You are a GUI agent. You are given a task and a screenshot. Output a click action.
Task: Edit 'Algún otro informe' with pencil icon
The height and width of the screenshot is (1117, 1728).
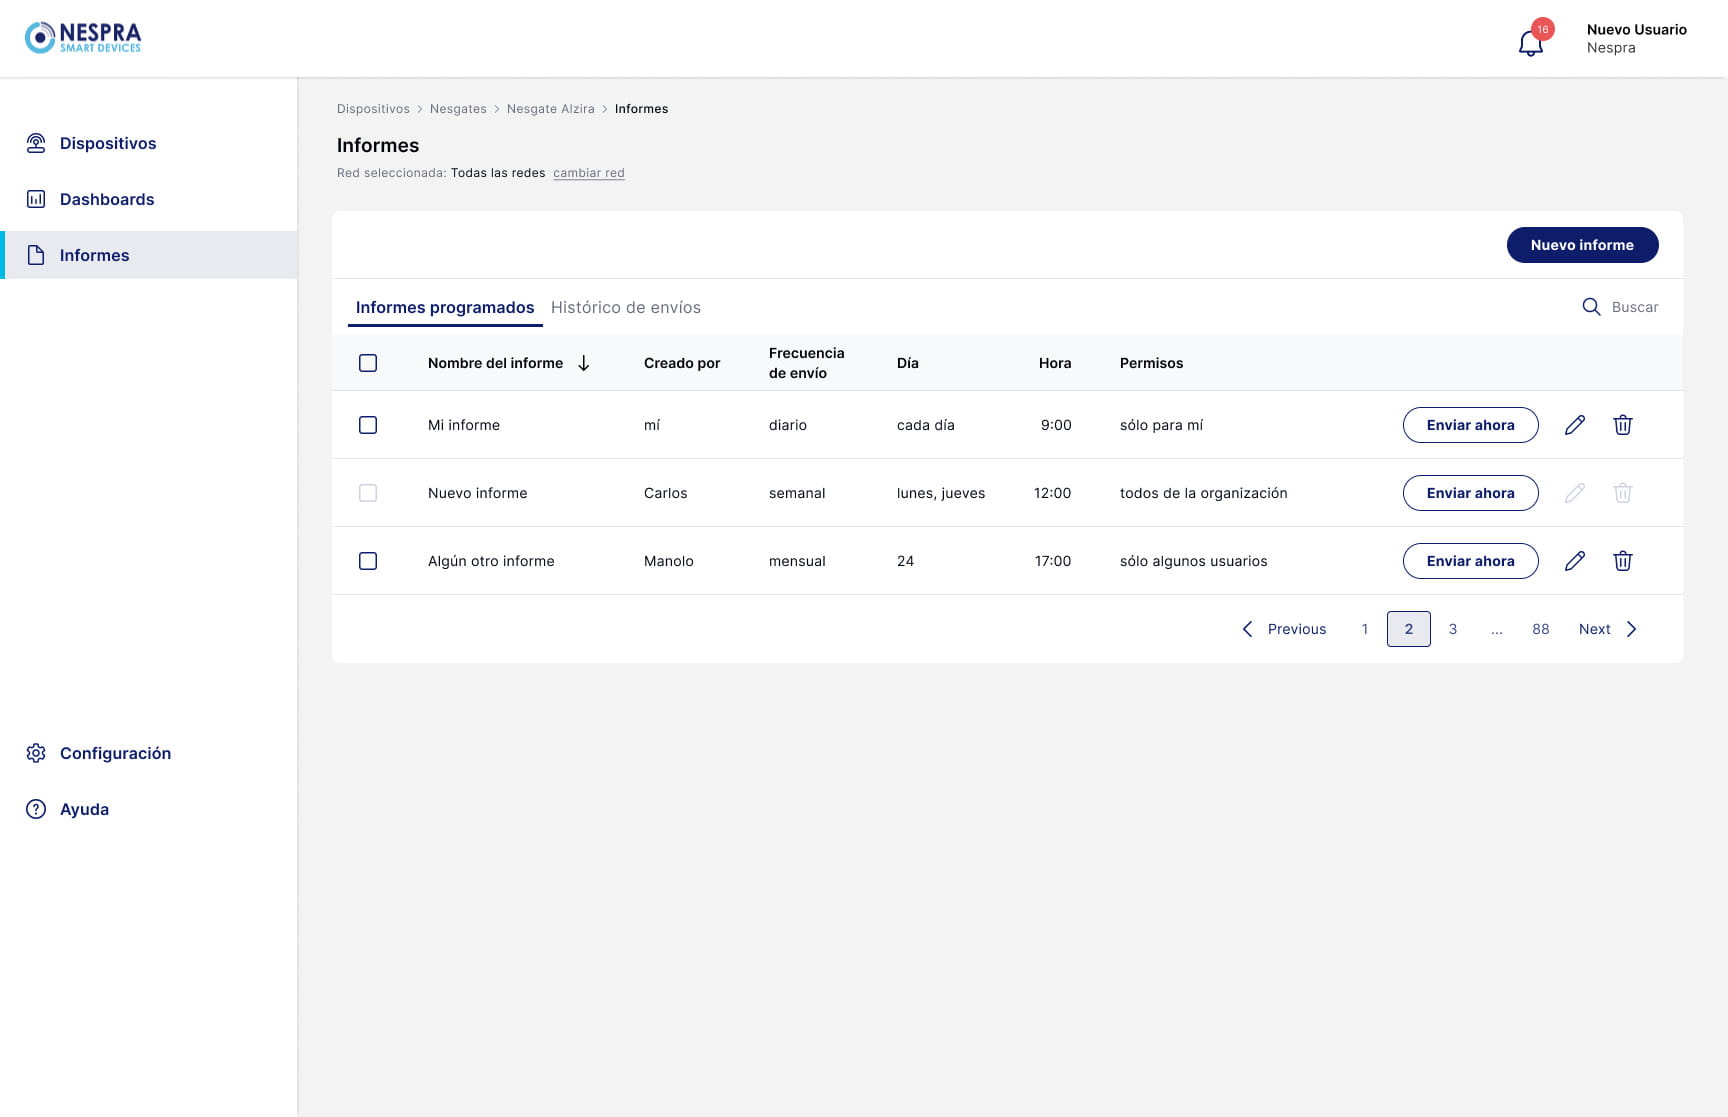point(1574,561)
